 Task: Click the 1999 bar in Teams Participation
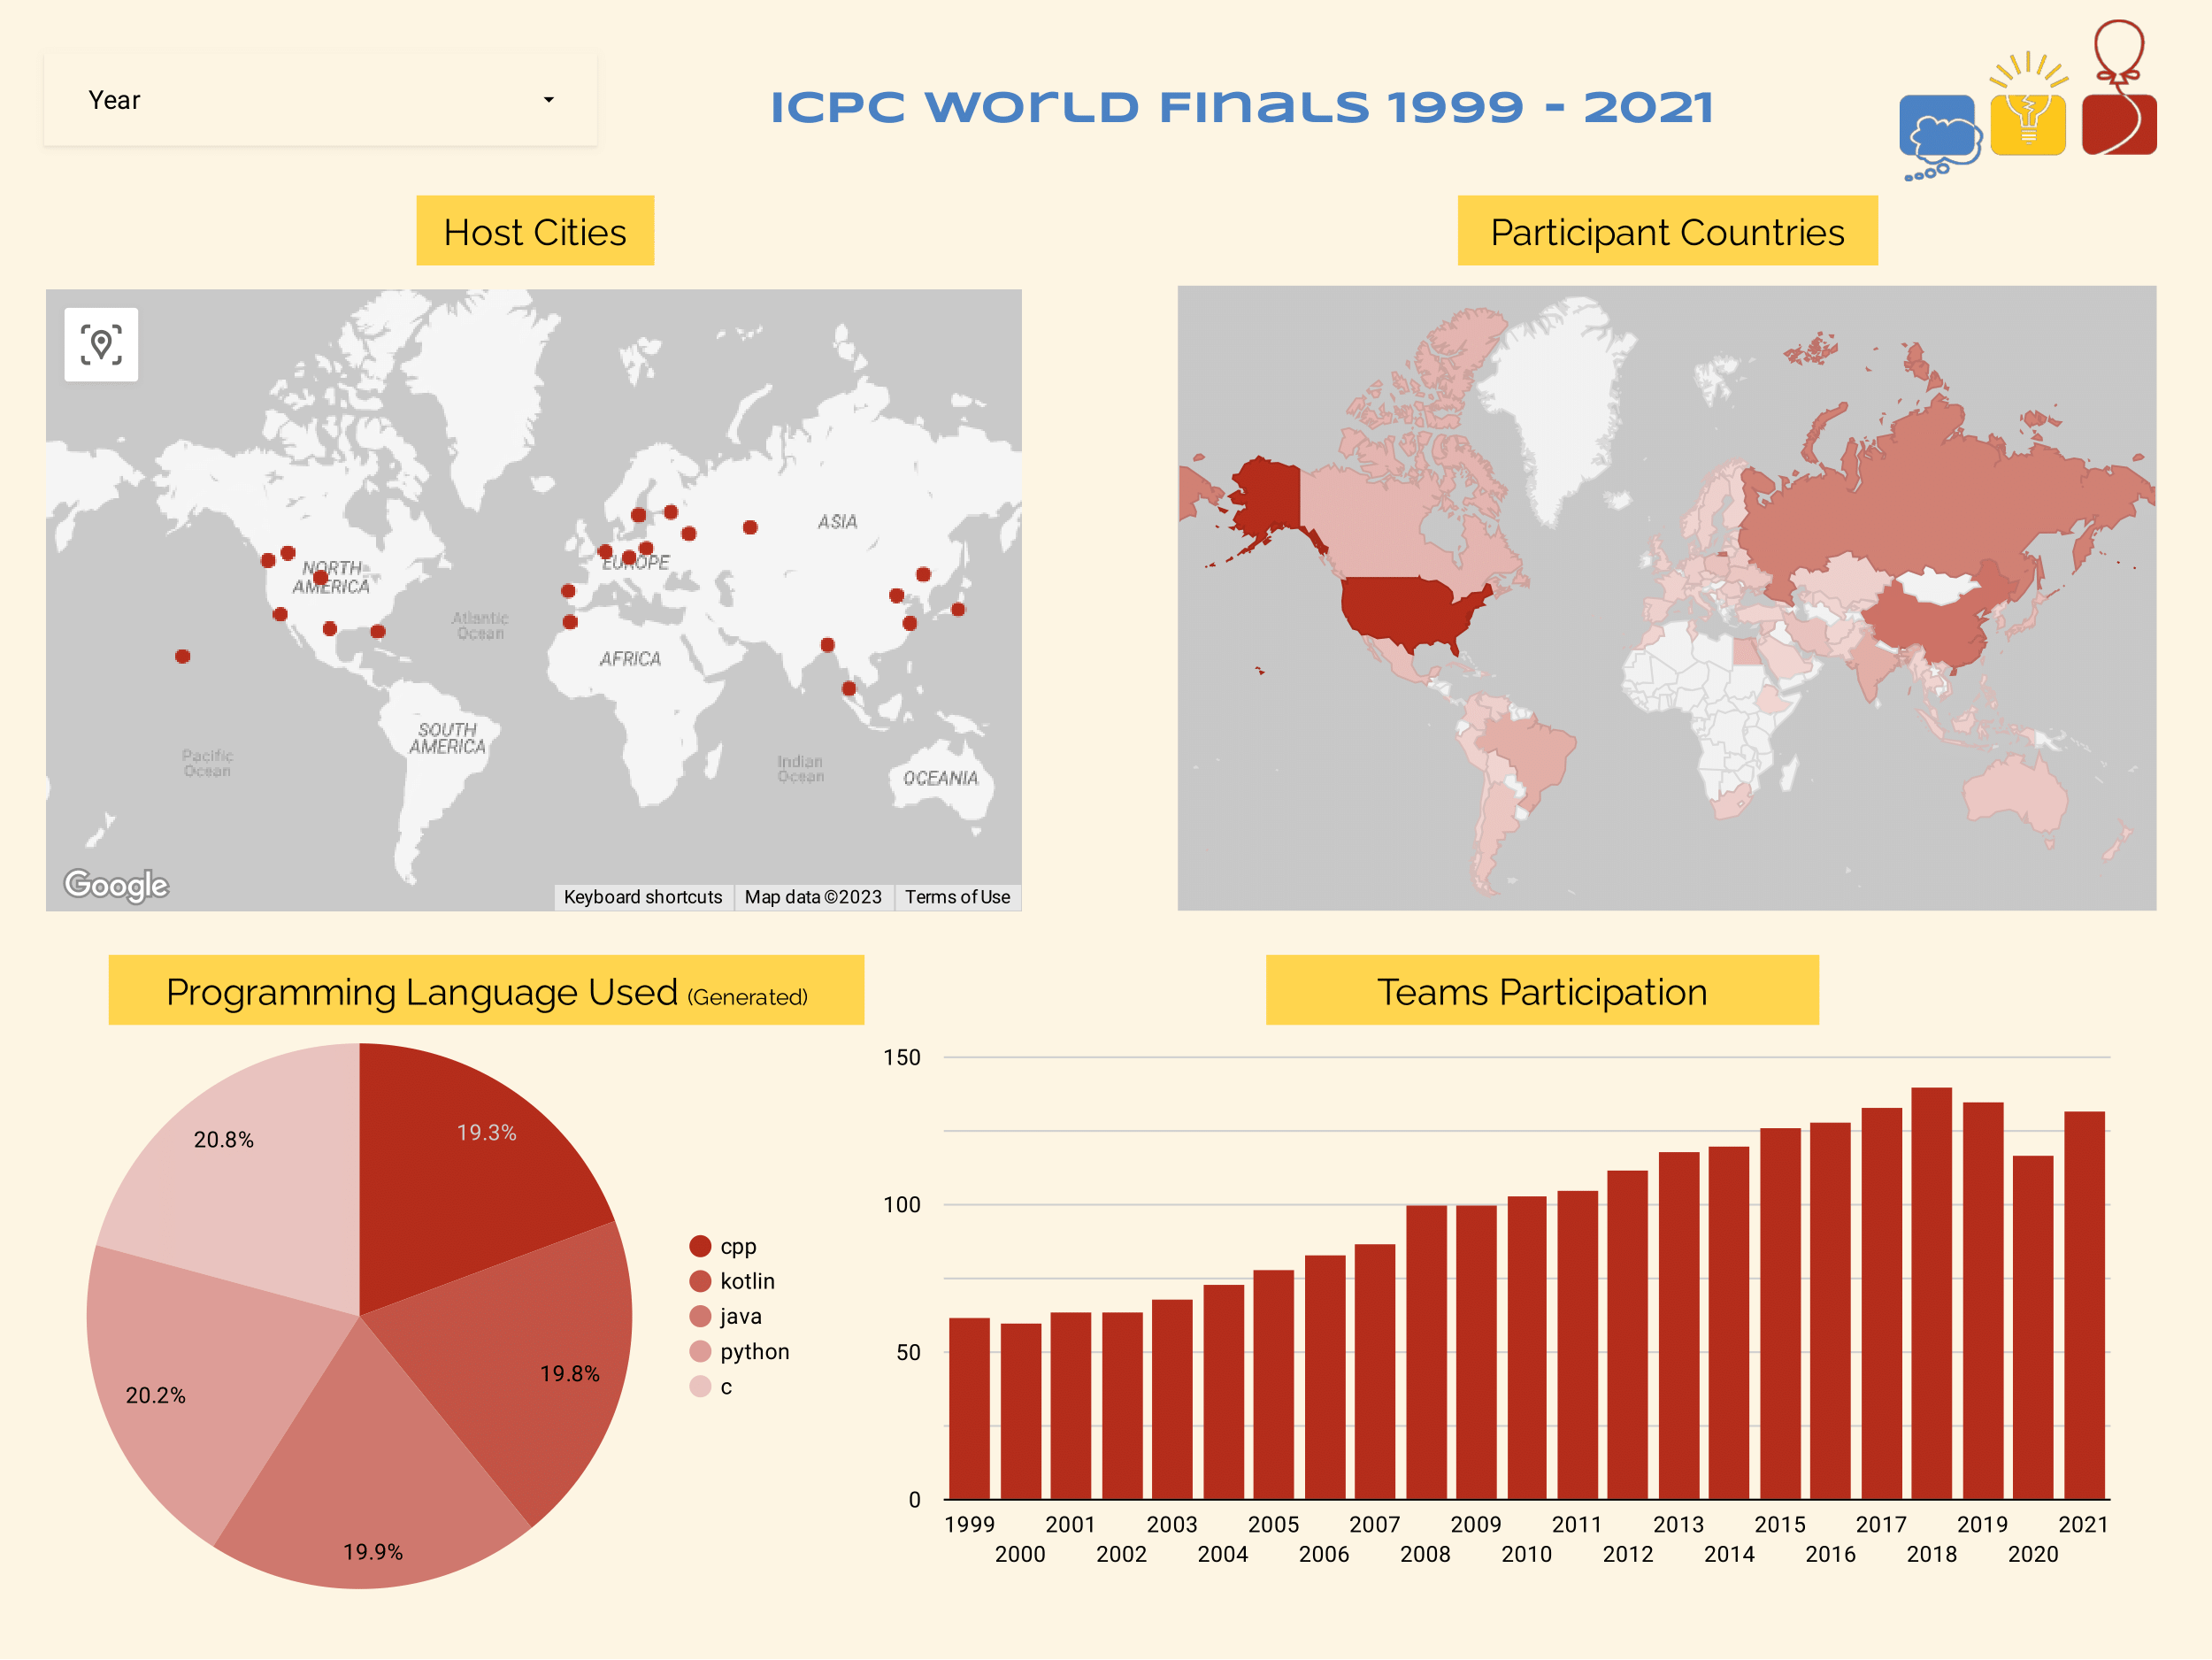click(969, 1408)
